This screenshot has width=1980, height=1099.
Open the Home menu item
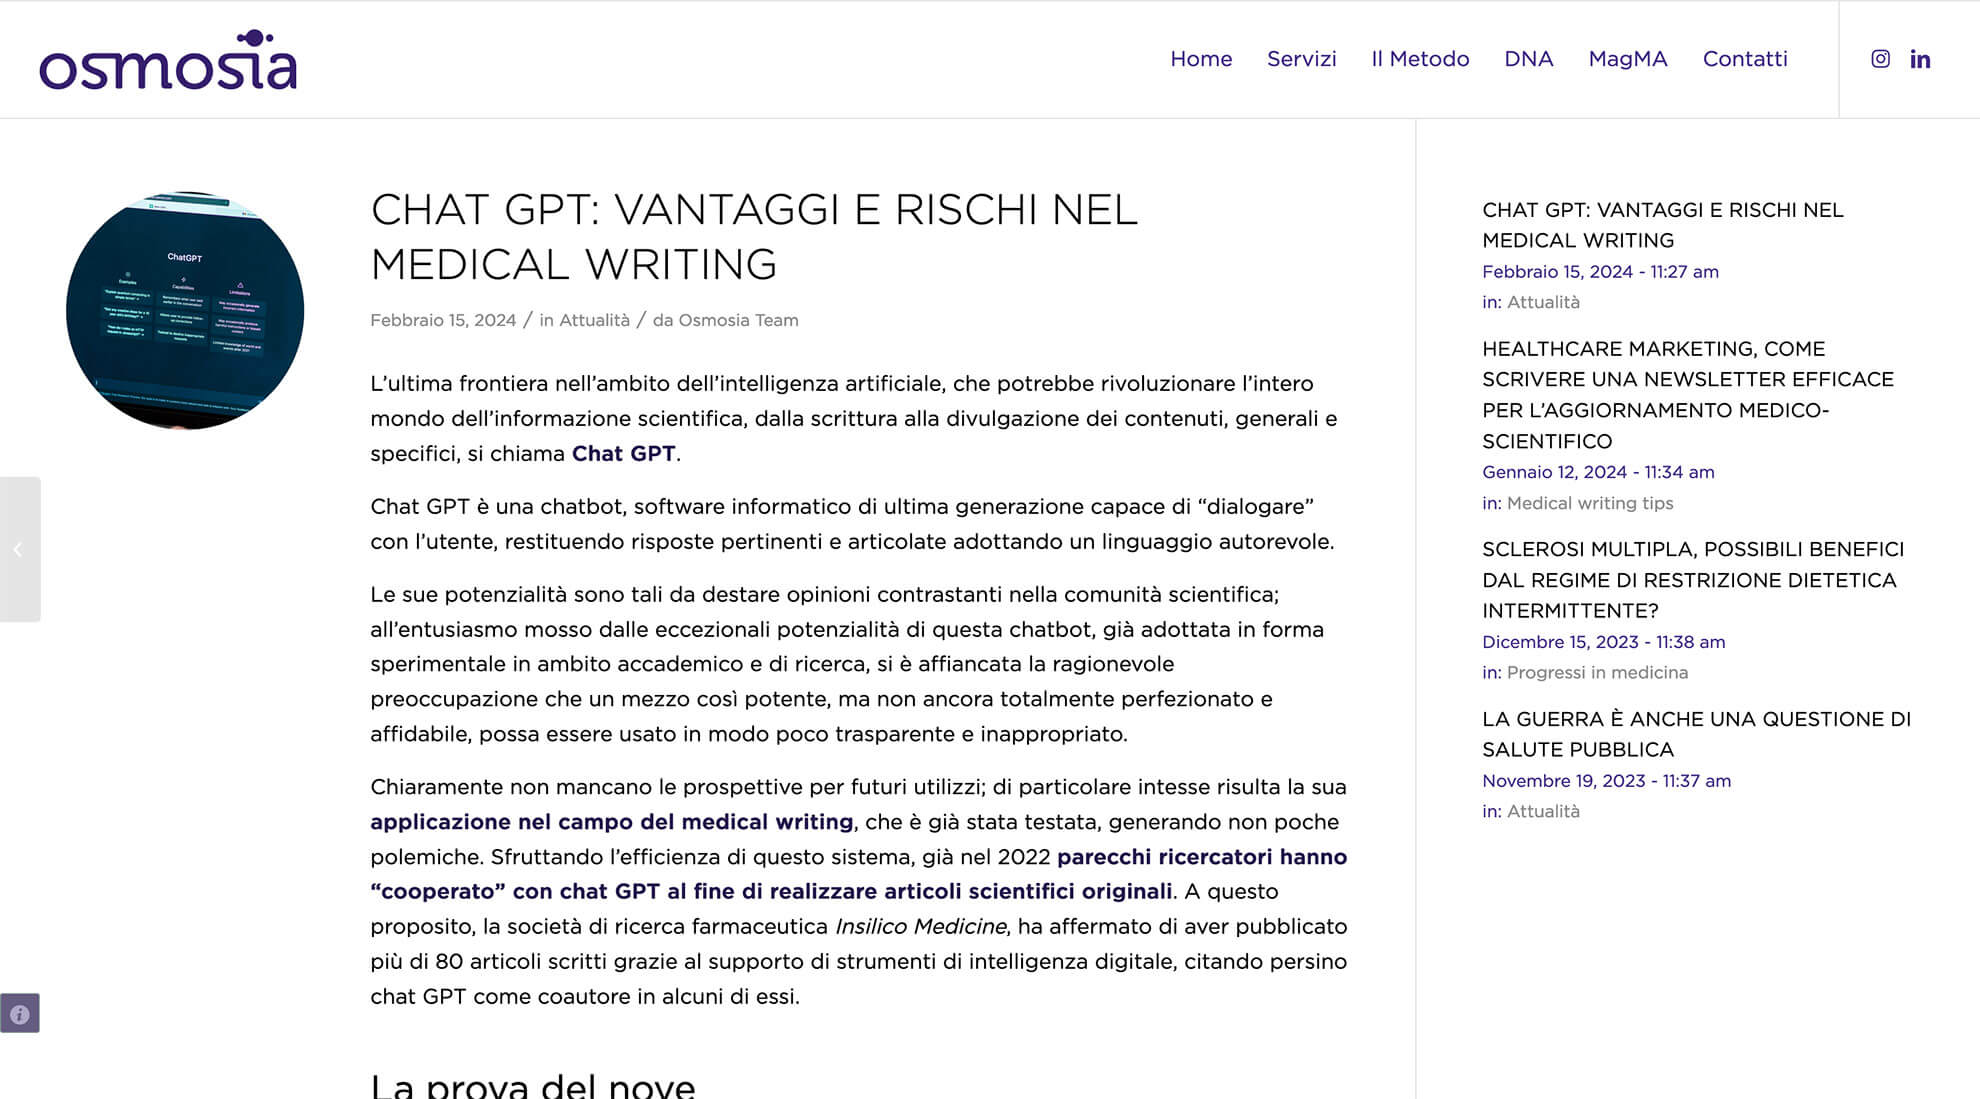(x=1201, y=59)
